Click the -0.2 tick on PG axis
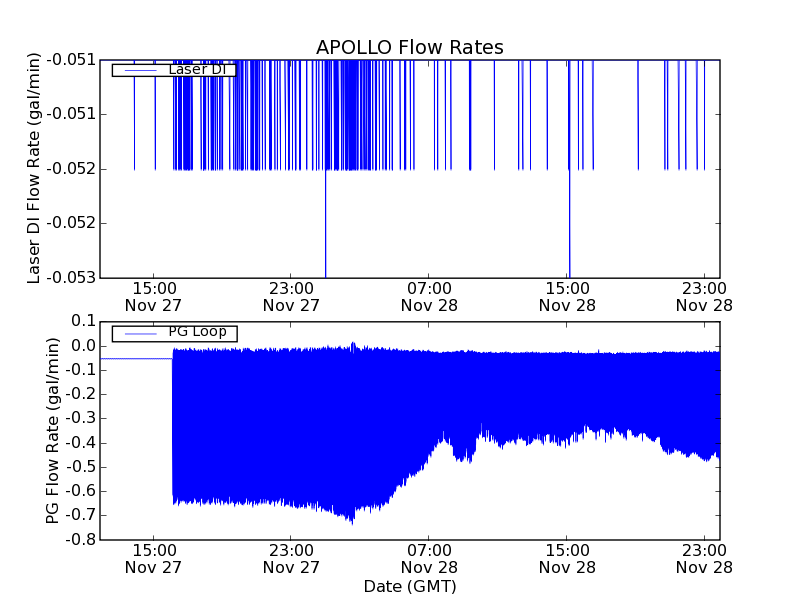The height and width of the screenshot is (600, 800). 80,394
